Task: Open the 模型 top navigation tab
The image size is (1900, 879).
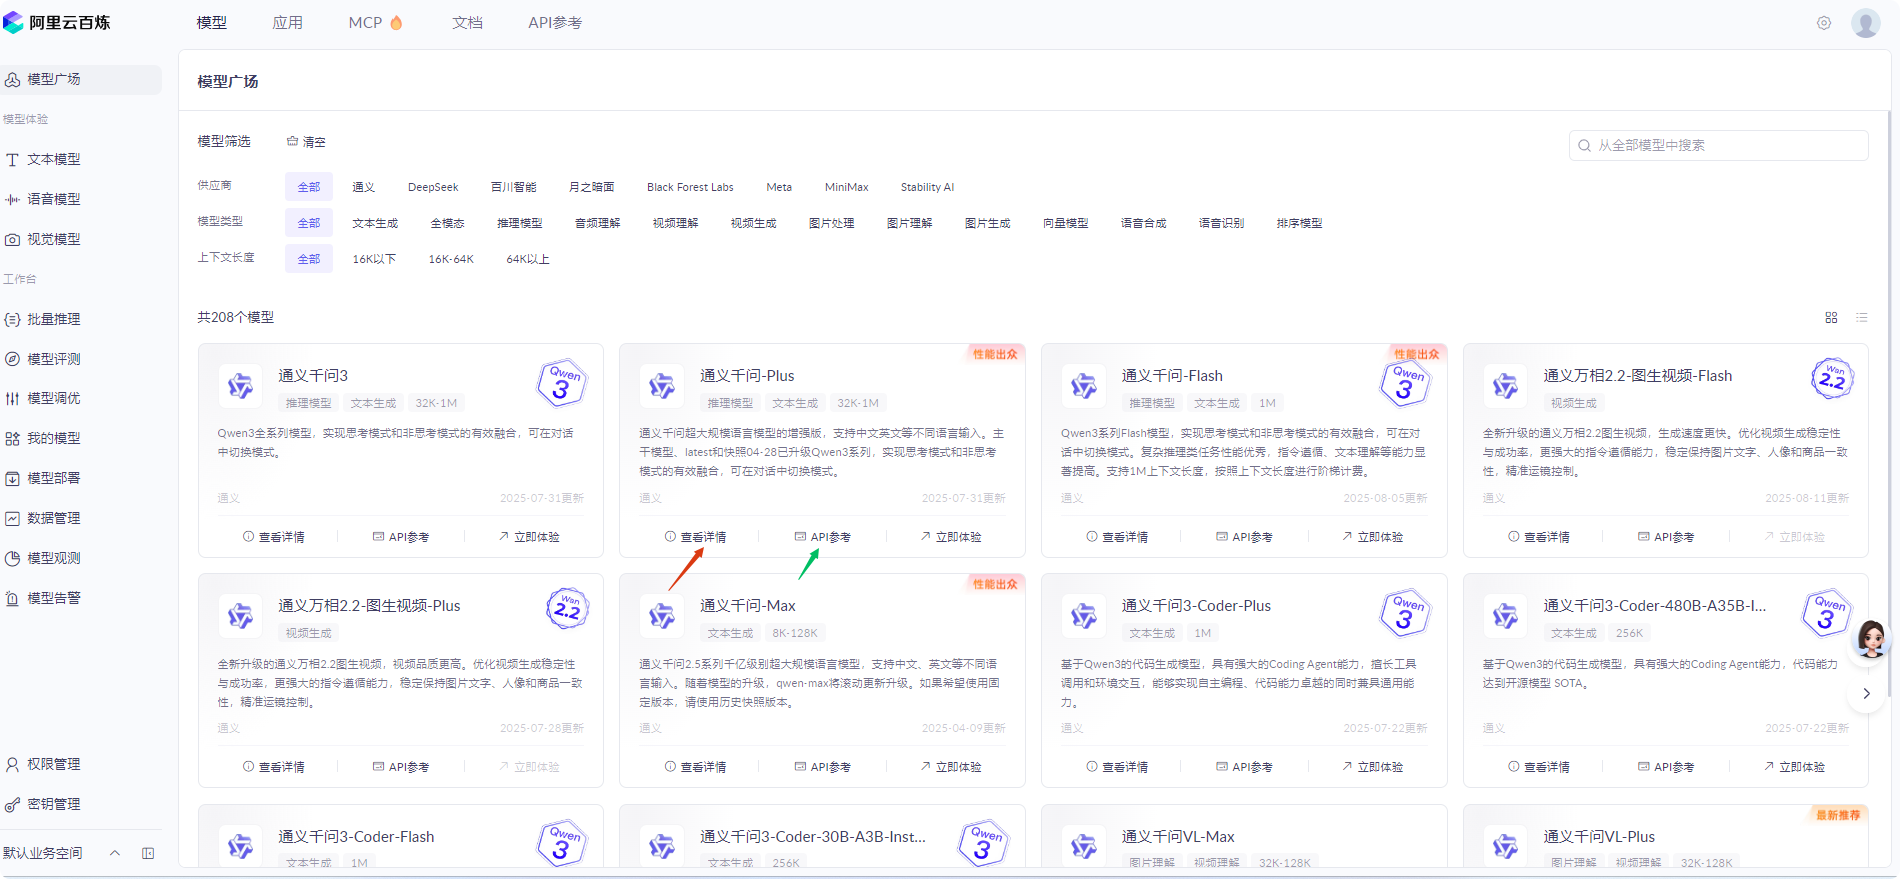Action: 211,23
